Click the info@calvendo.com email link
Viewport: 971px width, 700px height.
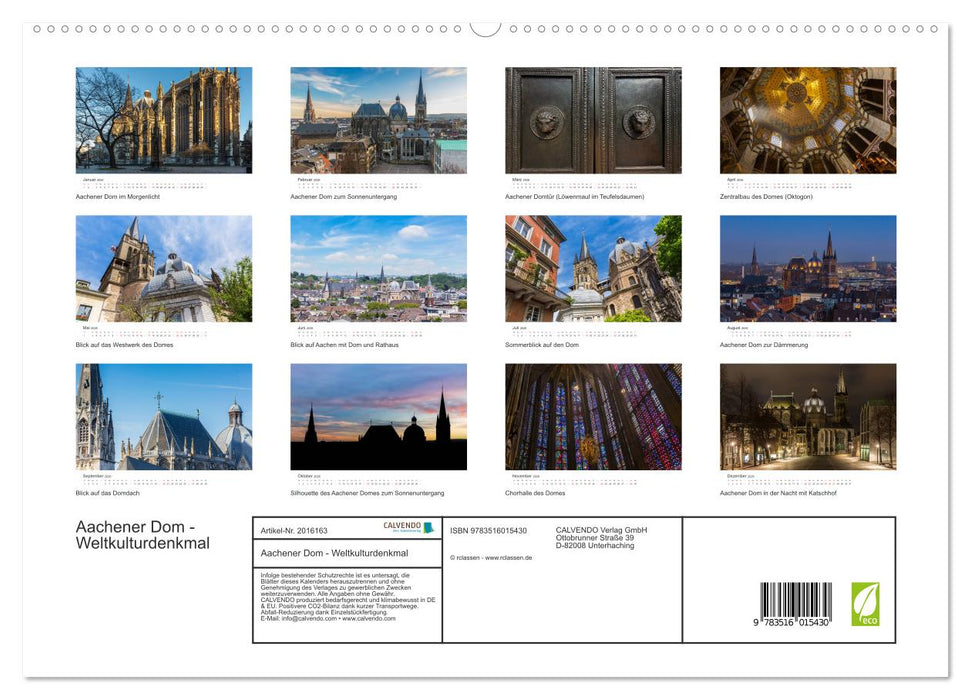click(x=305, y=620)
